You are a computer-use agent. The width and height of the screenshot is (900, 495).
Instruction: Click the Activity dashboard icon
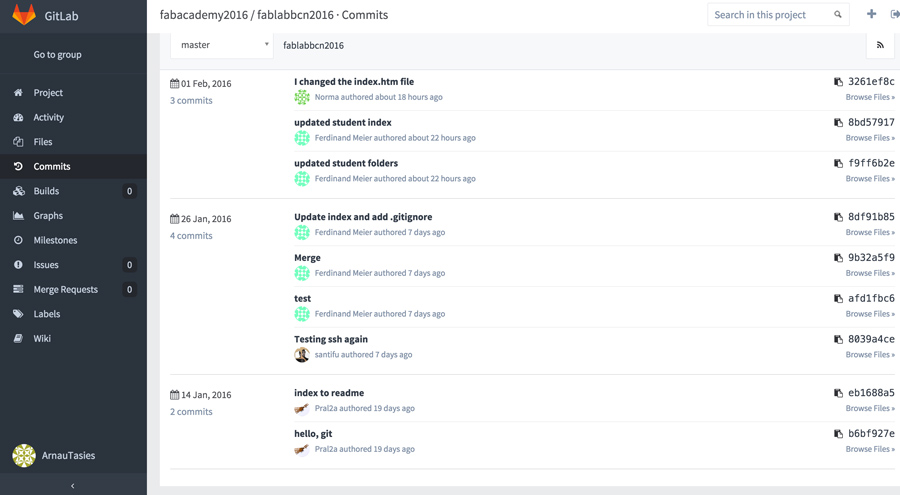tap(18, 117)
